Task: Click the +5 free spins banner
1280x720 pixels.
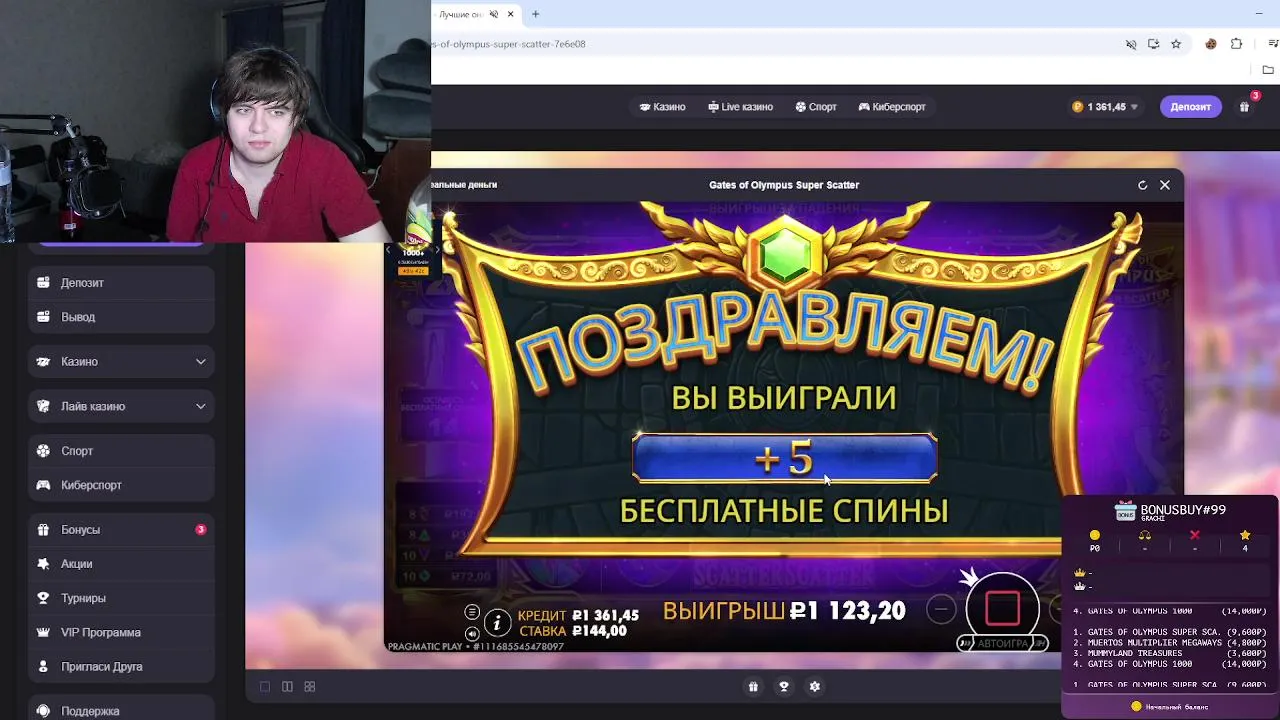Action: pyautogui.click(x=785, y=459)
